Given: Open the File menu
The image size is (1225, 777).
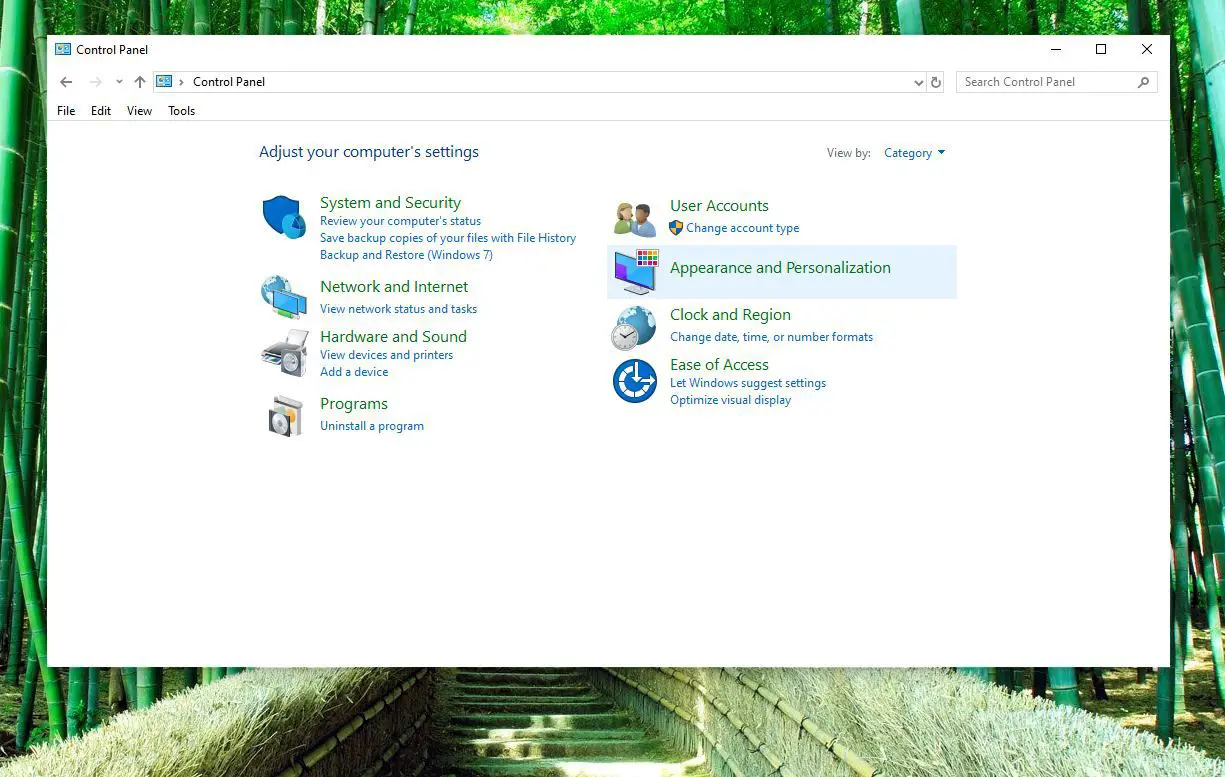Looking at the screenshot, I should tap(66, 111).
